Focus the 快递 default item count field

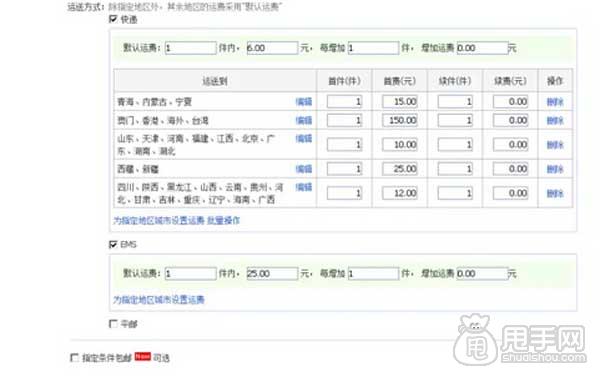pyautogui.click(x=191, y=48)
